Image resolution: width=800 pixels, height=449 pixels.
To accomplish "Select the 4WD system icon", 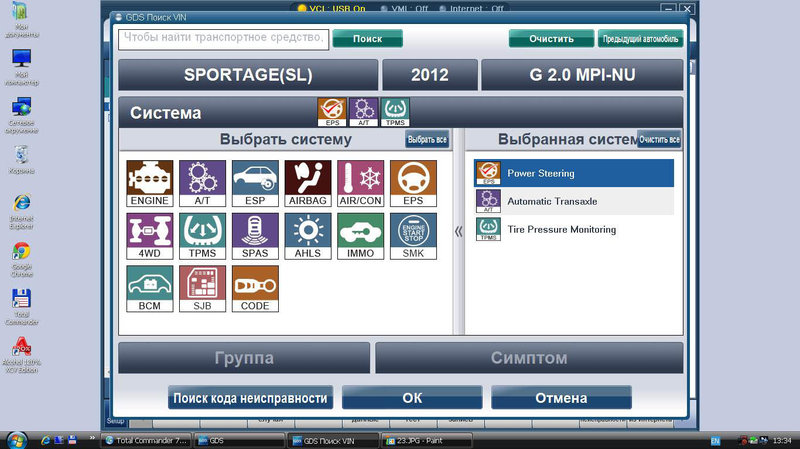I will coord(149,236).
